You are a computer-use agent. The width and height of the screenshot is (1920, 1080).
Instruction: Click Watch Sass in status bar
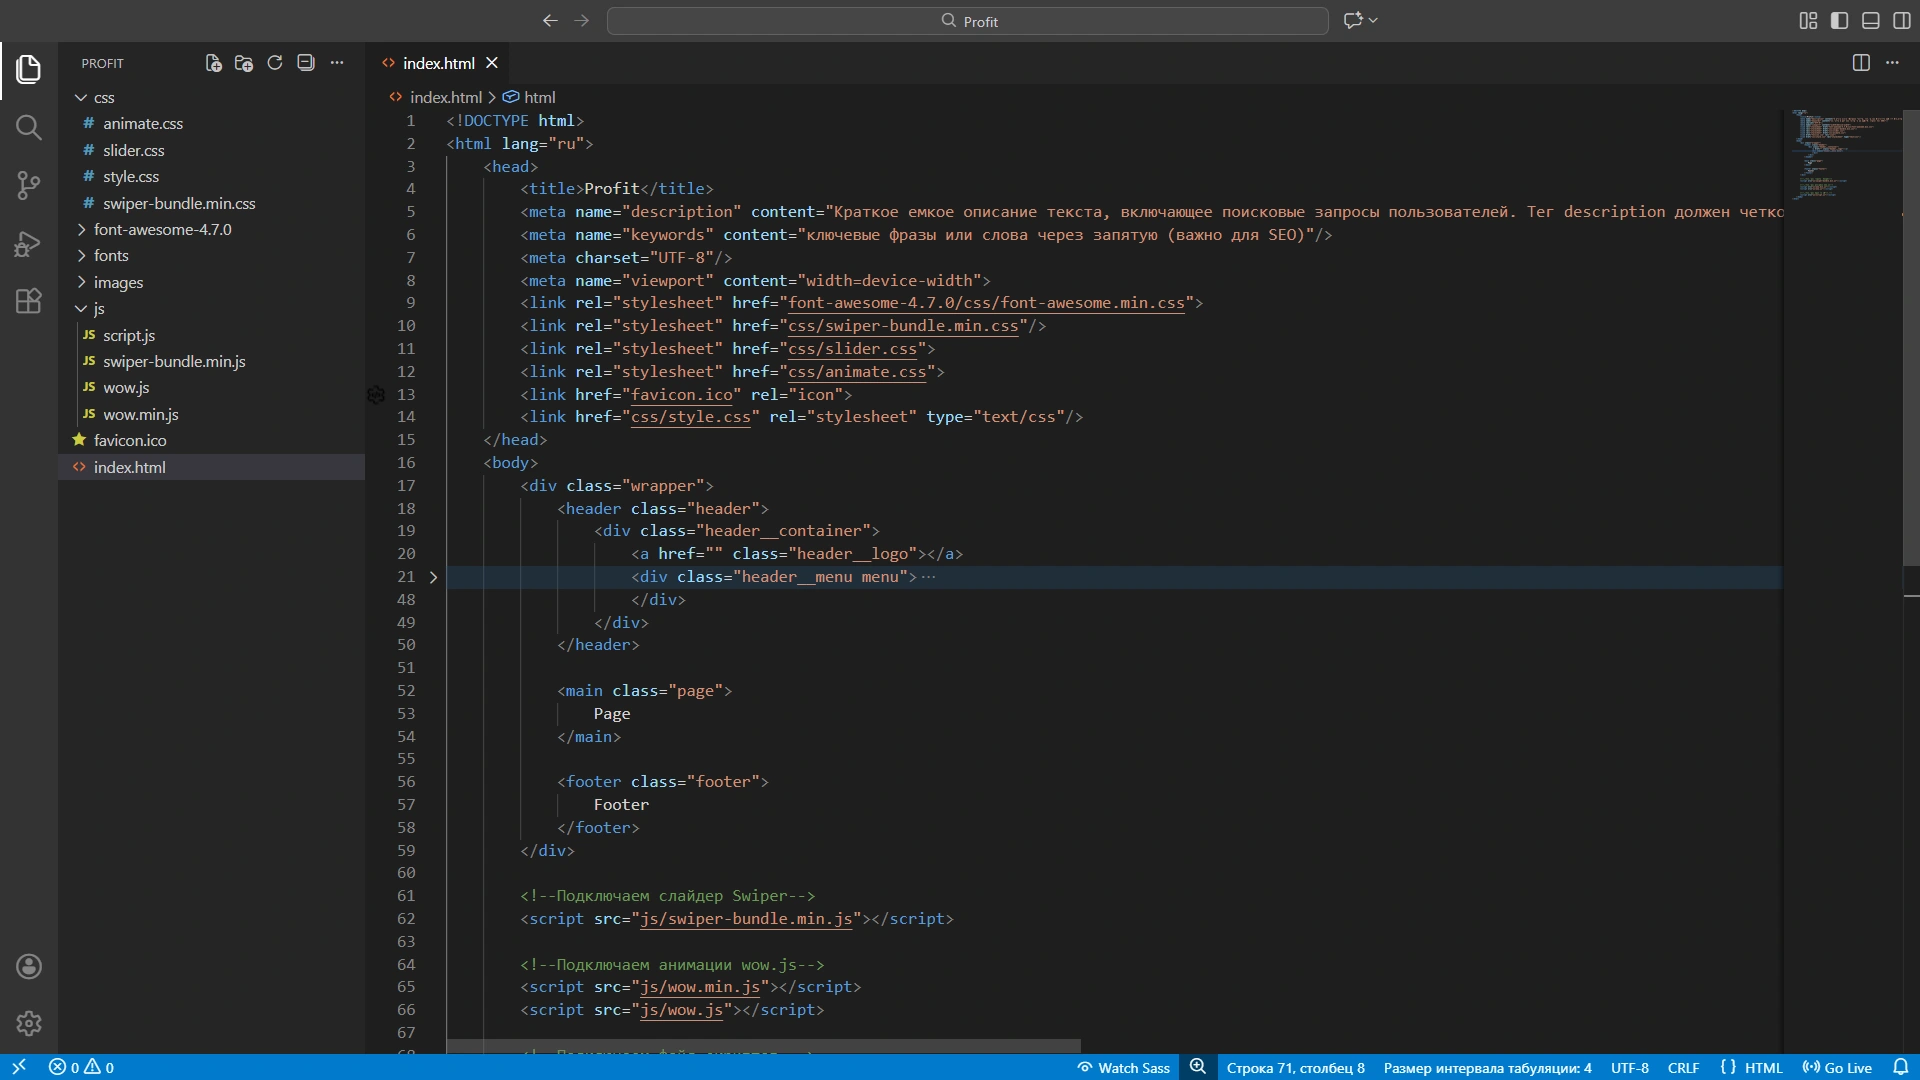coord(1123,1067)
